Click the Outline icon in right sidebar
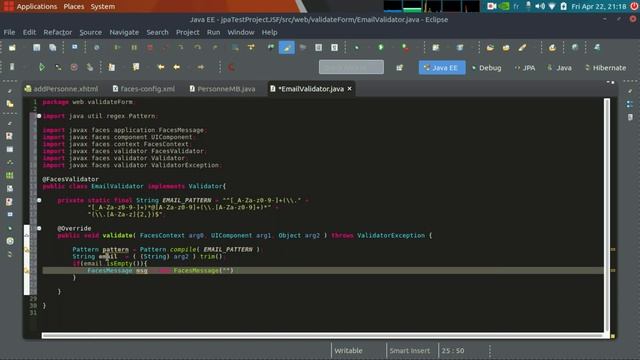The height and width of the screenshot is (360, 640). [630, 104]
